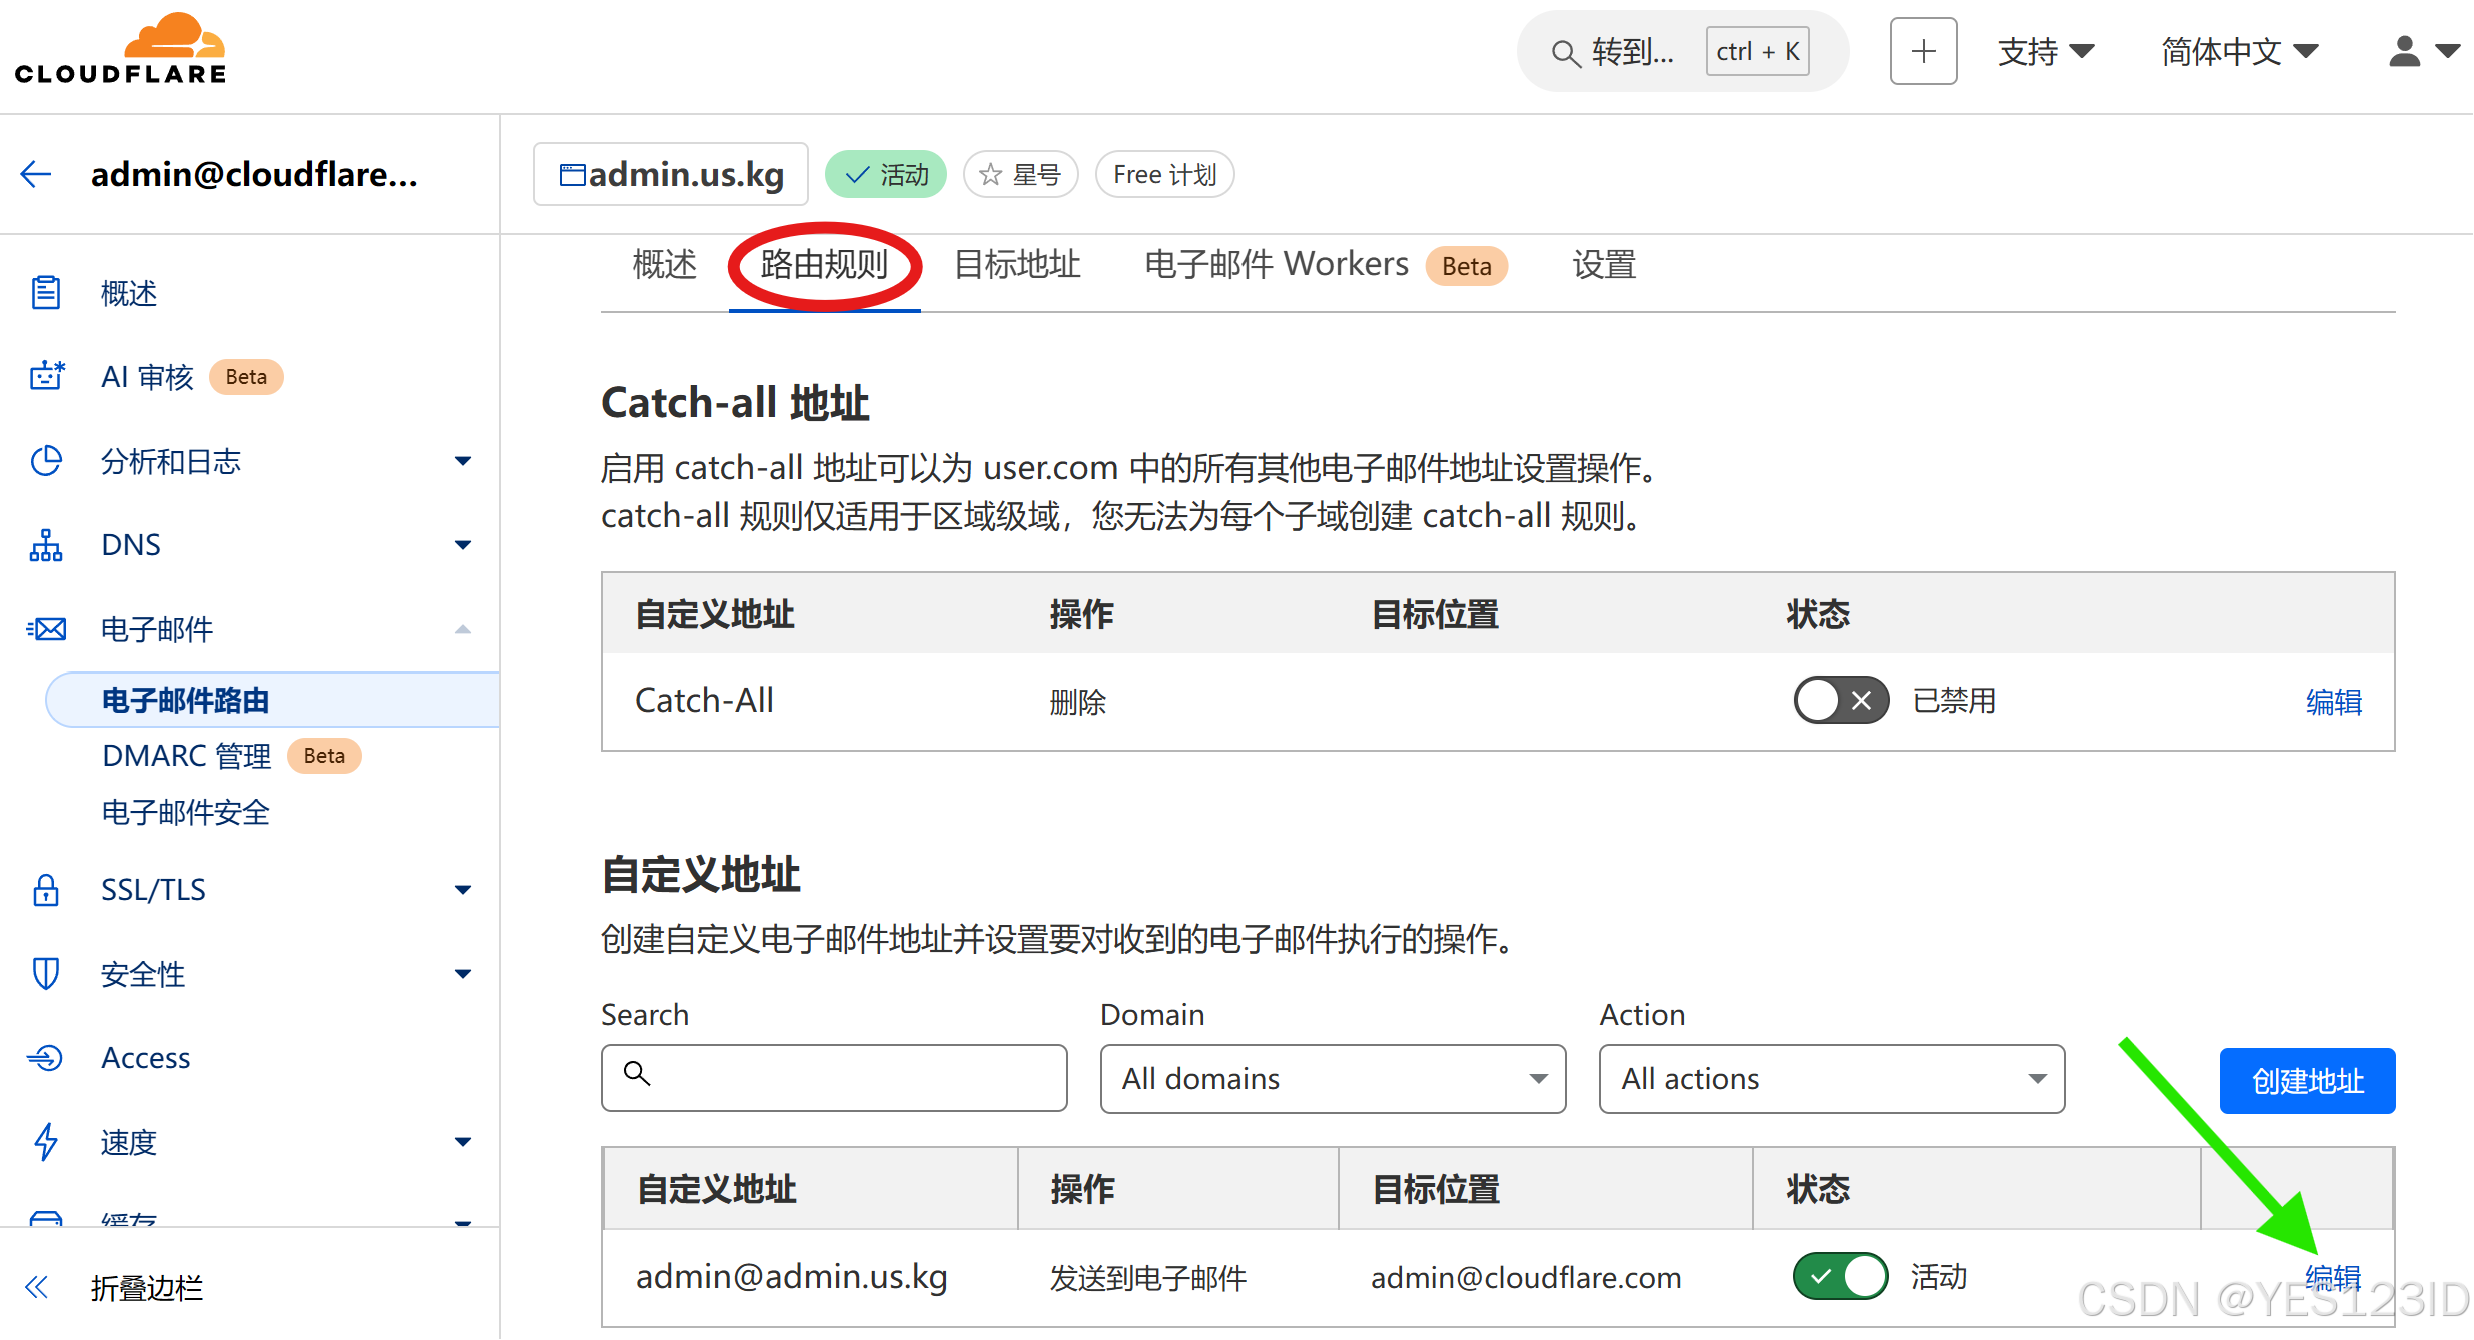
Task: Click the 创建地址 button
Action: pos(2306,1081)
